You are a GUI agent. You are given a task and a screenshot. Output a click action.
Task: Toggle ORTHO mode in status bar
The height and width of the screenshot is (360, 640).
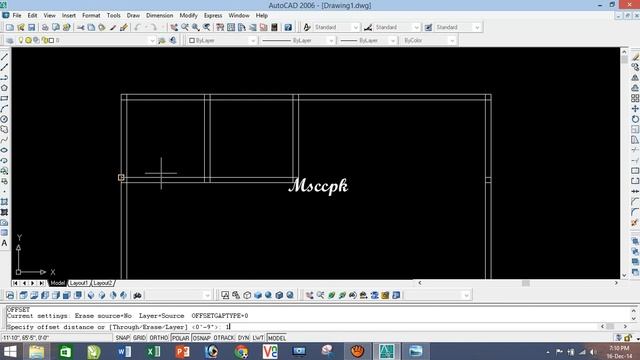tap(158, 338)
